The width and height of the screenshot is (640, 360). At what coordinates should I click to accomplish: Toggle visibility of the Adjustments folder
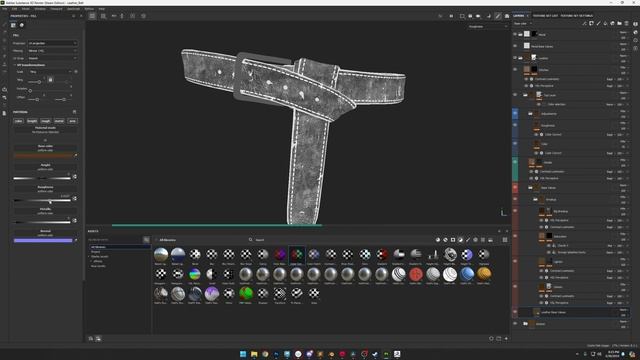[515, 114]
